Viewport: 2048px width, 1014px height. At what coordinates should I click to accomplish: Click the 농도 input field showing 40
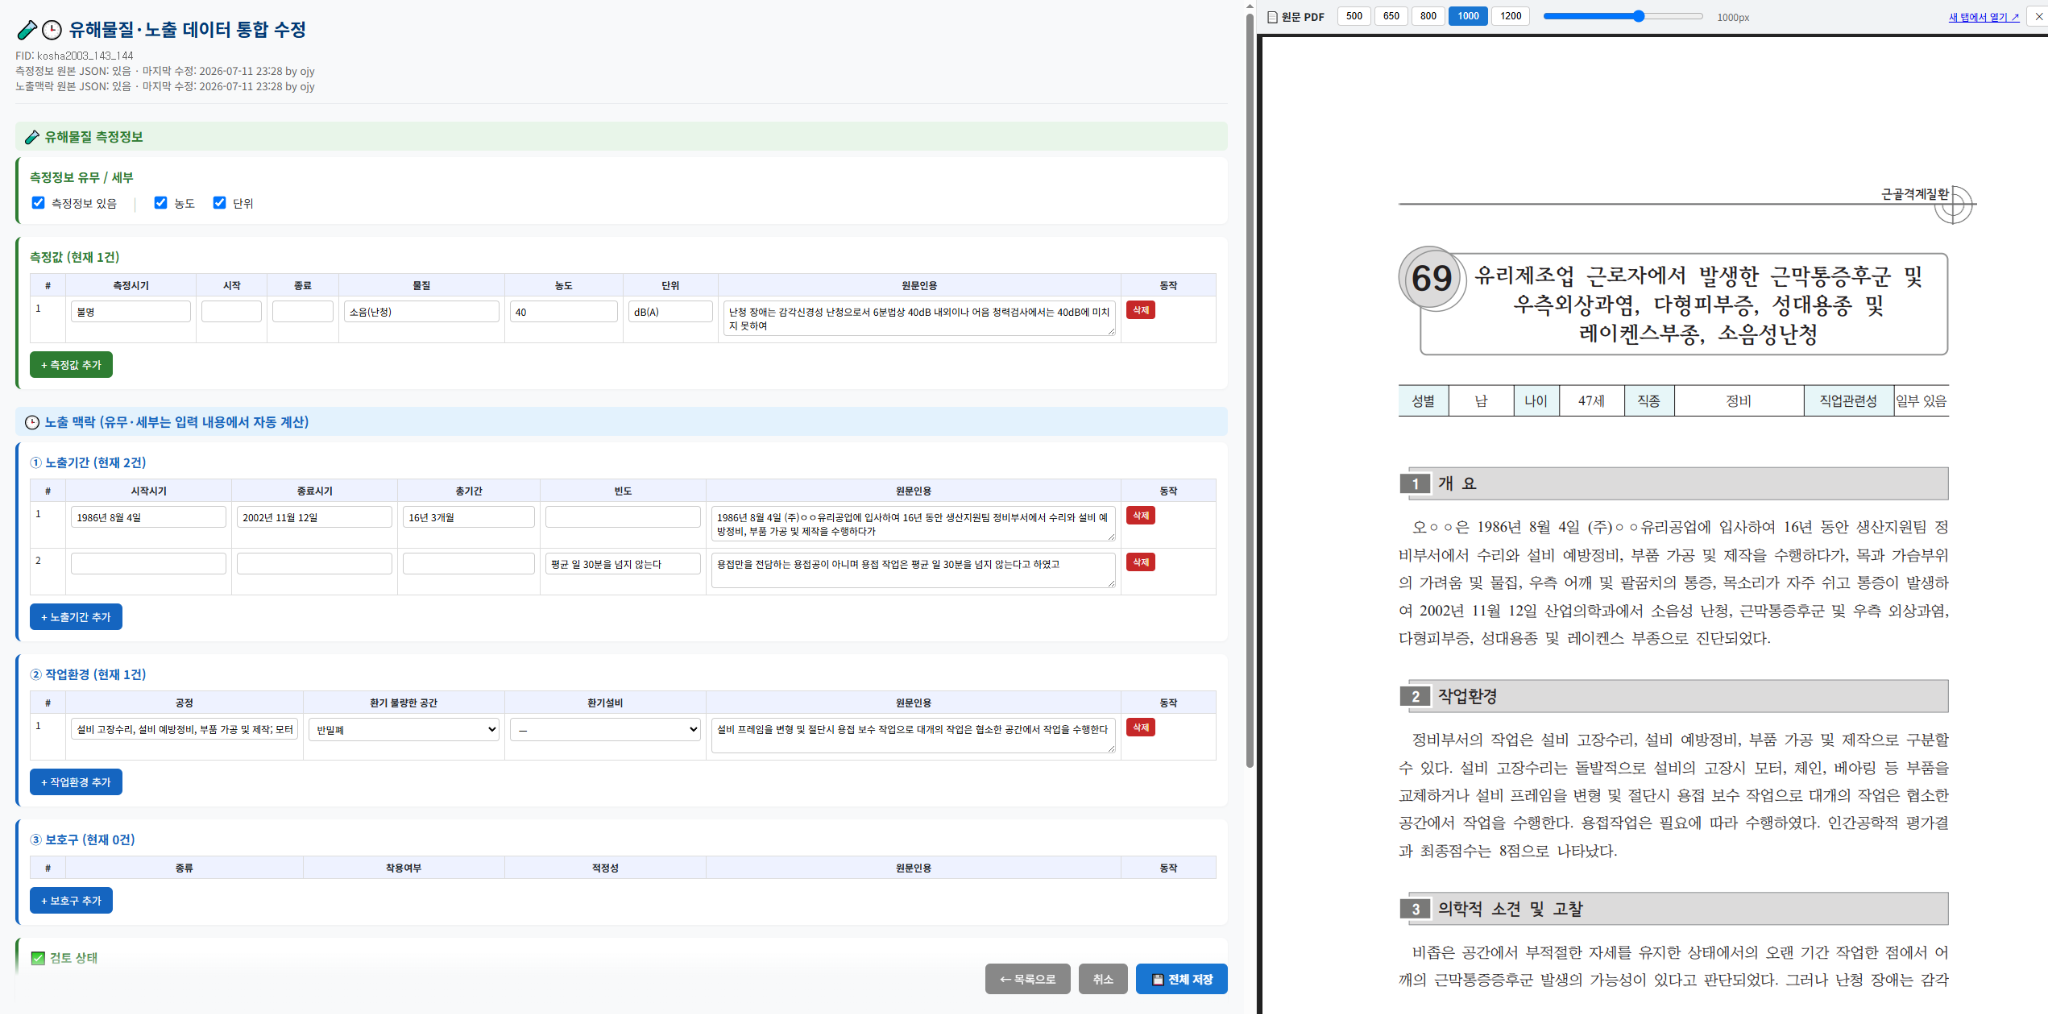pos(564,312)
